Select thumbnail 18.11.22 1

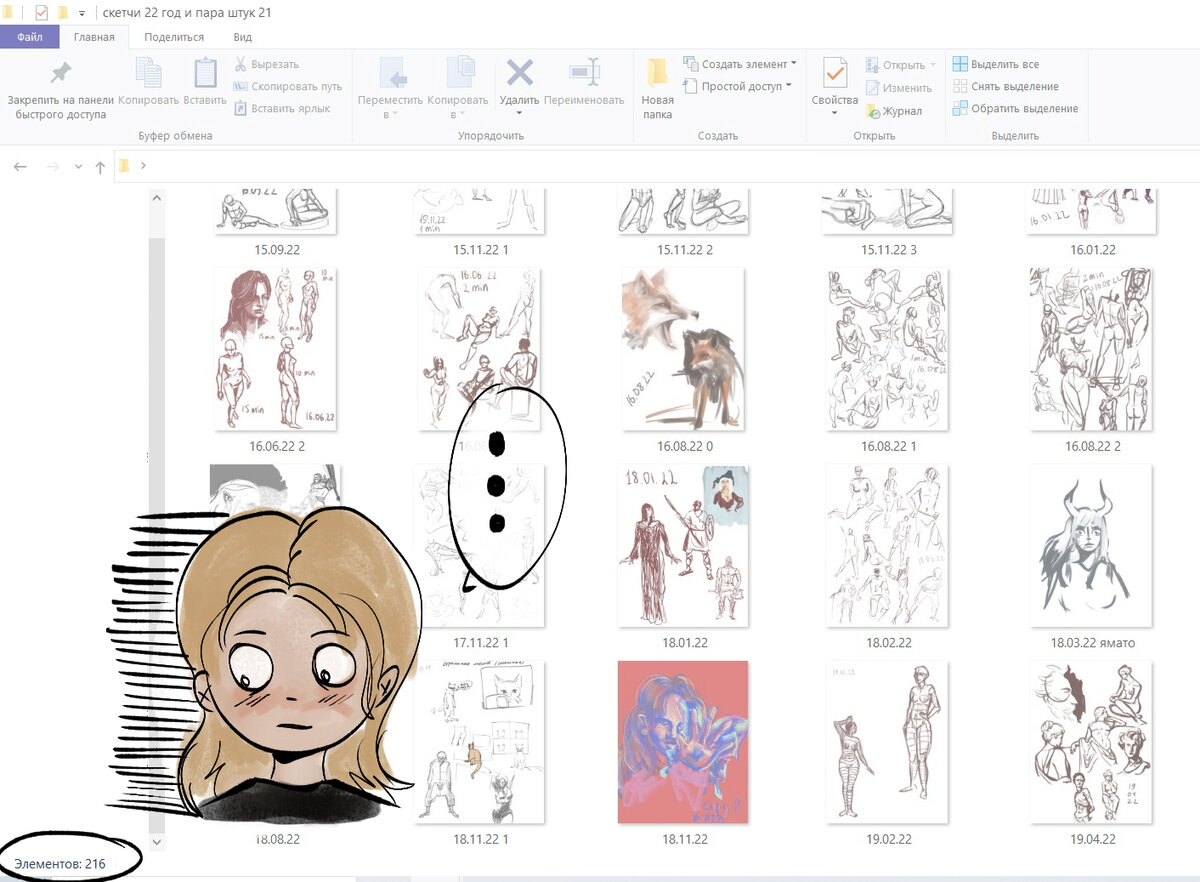tap(481, 743)
